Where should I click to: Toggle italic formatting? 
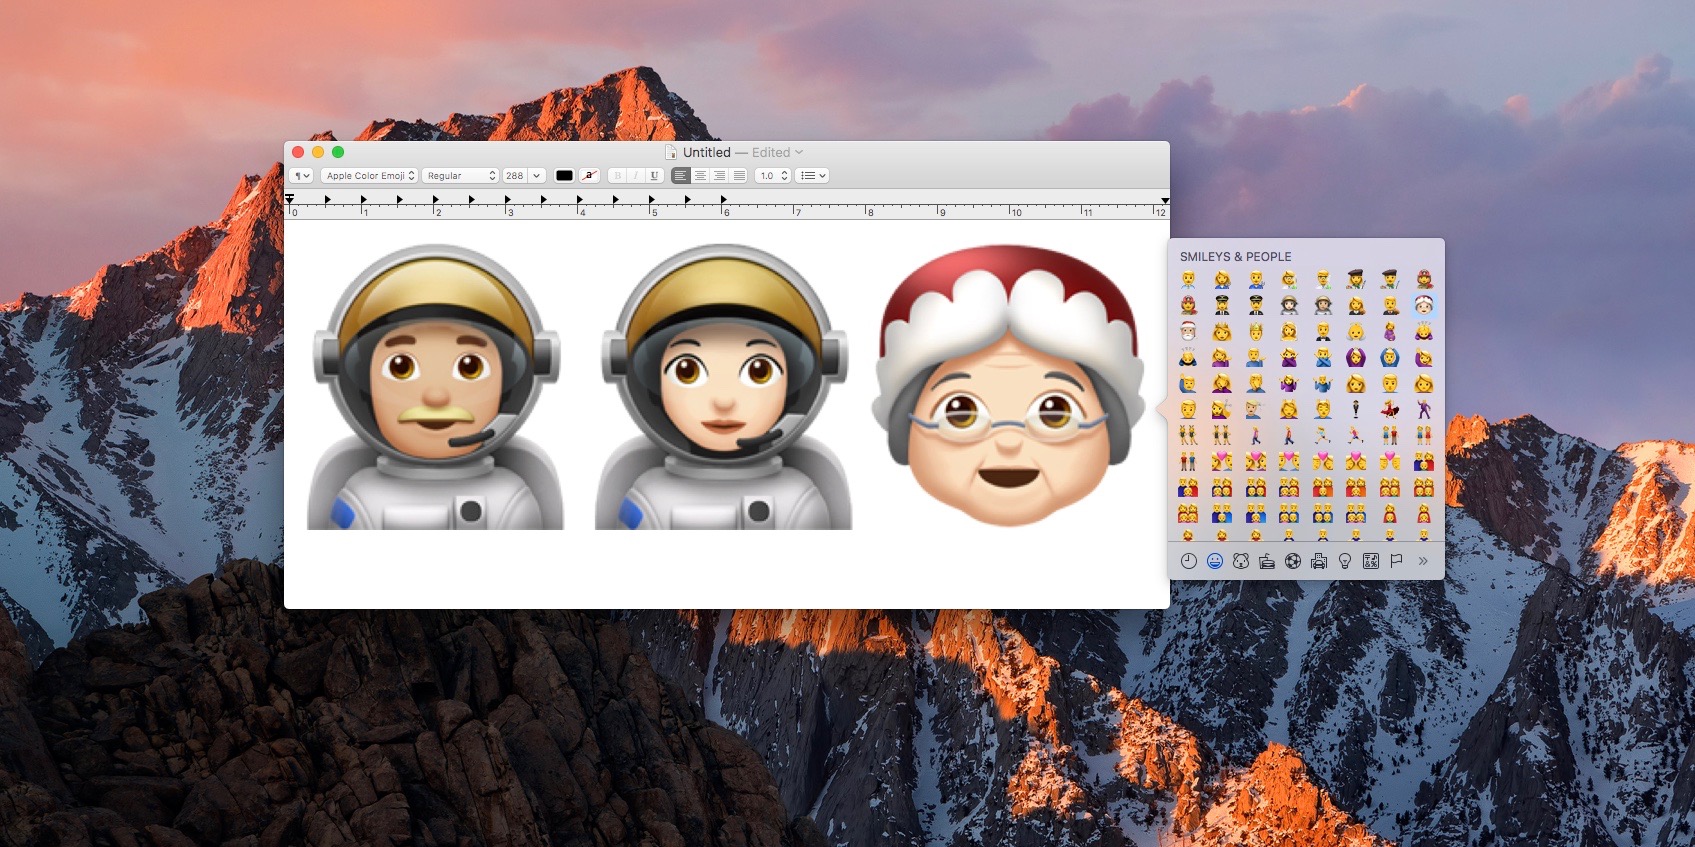(636, 176)
